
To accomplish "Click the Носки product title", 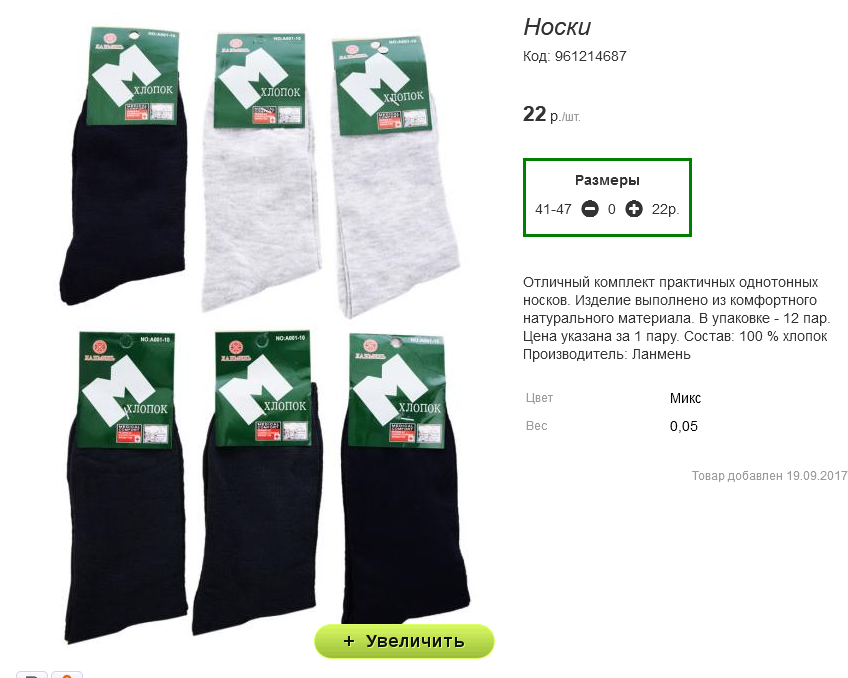I will [557, 27].
